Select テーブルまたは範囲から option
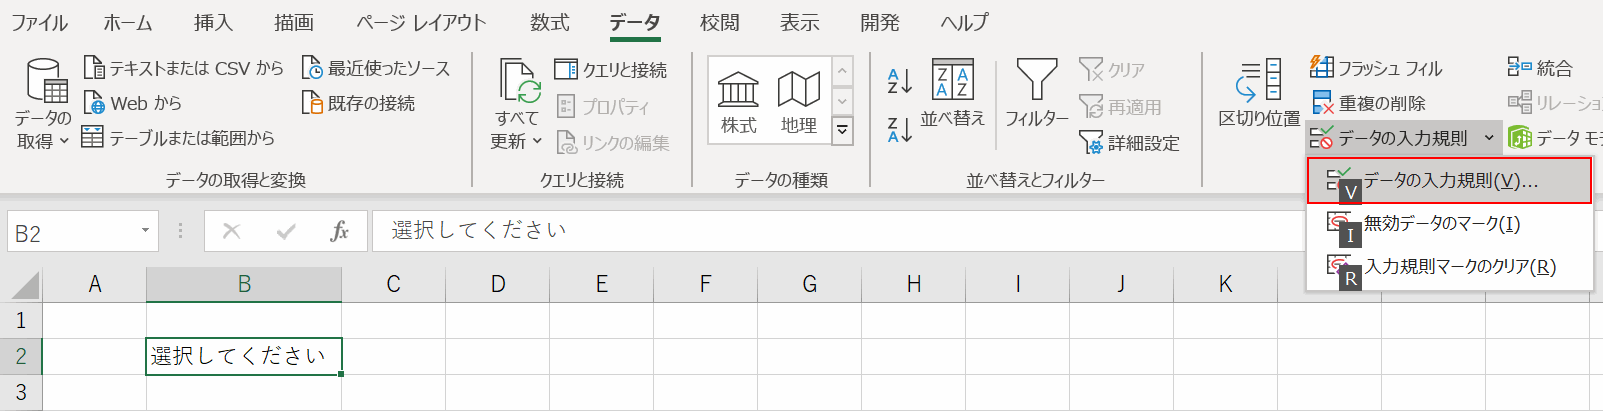The image size is (1603, 411). click(178, 138)
